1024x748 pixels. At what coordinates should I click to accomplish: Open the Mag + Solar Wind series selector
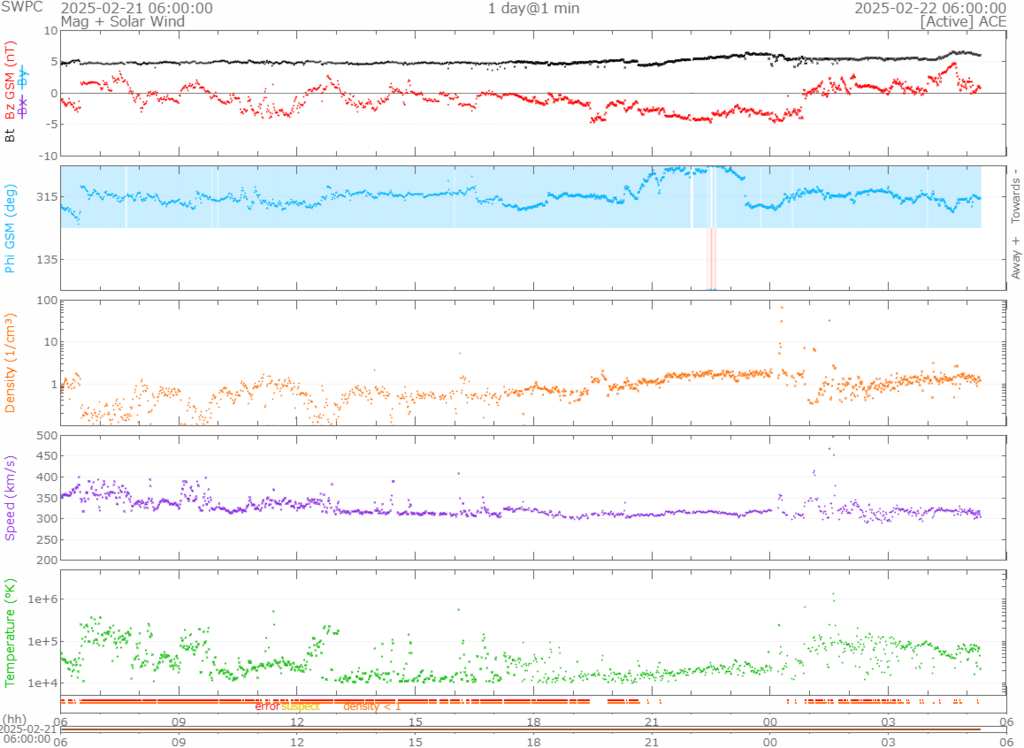pyautogui.click(x=123, y=22)
